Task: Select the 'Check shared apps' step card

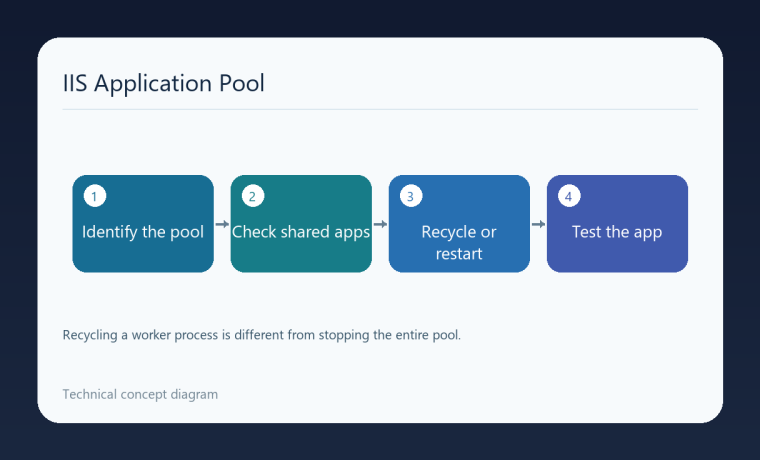Action: (301, 223)
